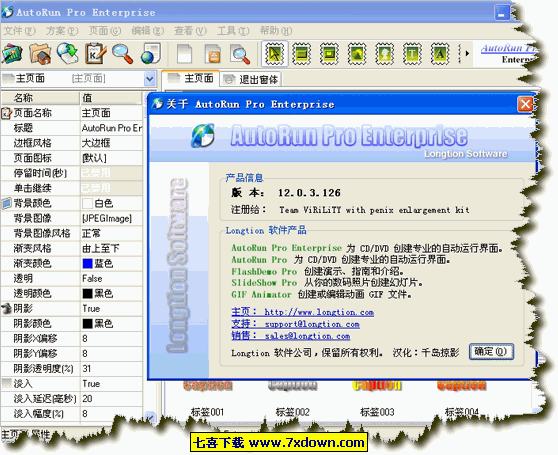The width and height of the screenshot is (558, 455).
Task: Click the 阴影 True value cell
Action: tap(111, 308)
